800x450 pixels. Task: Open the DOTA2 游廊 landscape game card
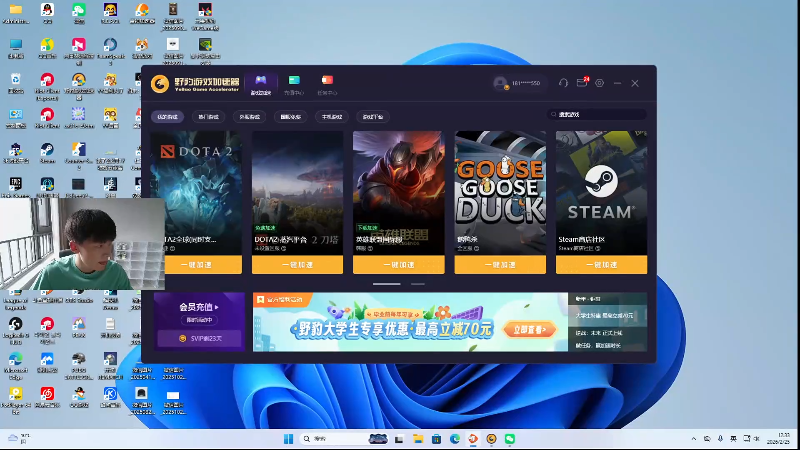(297, 193)
